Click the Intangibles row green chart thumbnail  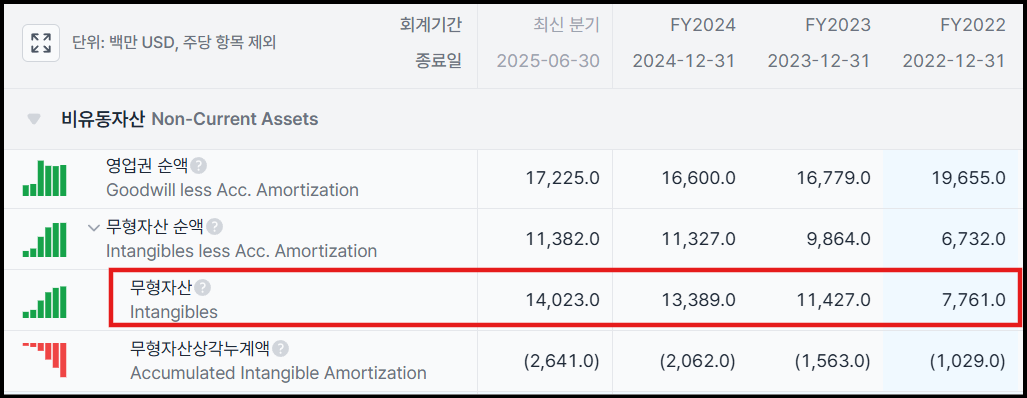pyautogui.click(x=45, y=301)
